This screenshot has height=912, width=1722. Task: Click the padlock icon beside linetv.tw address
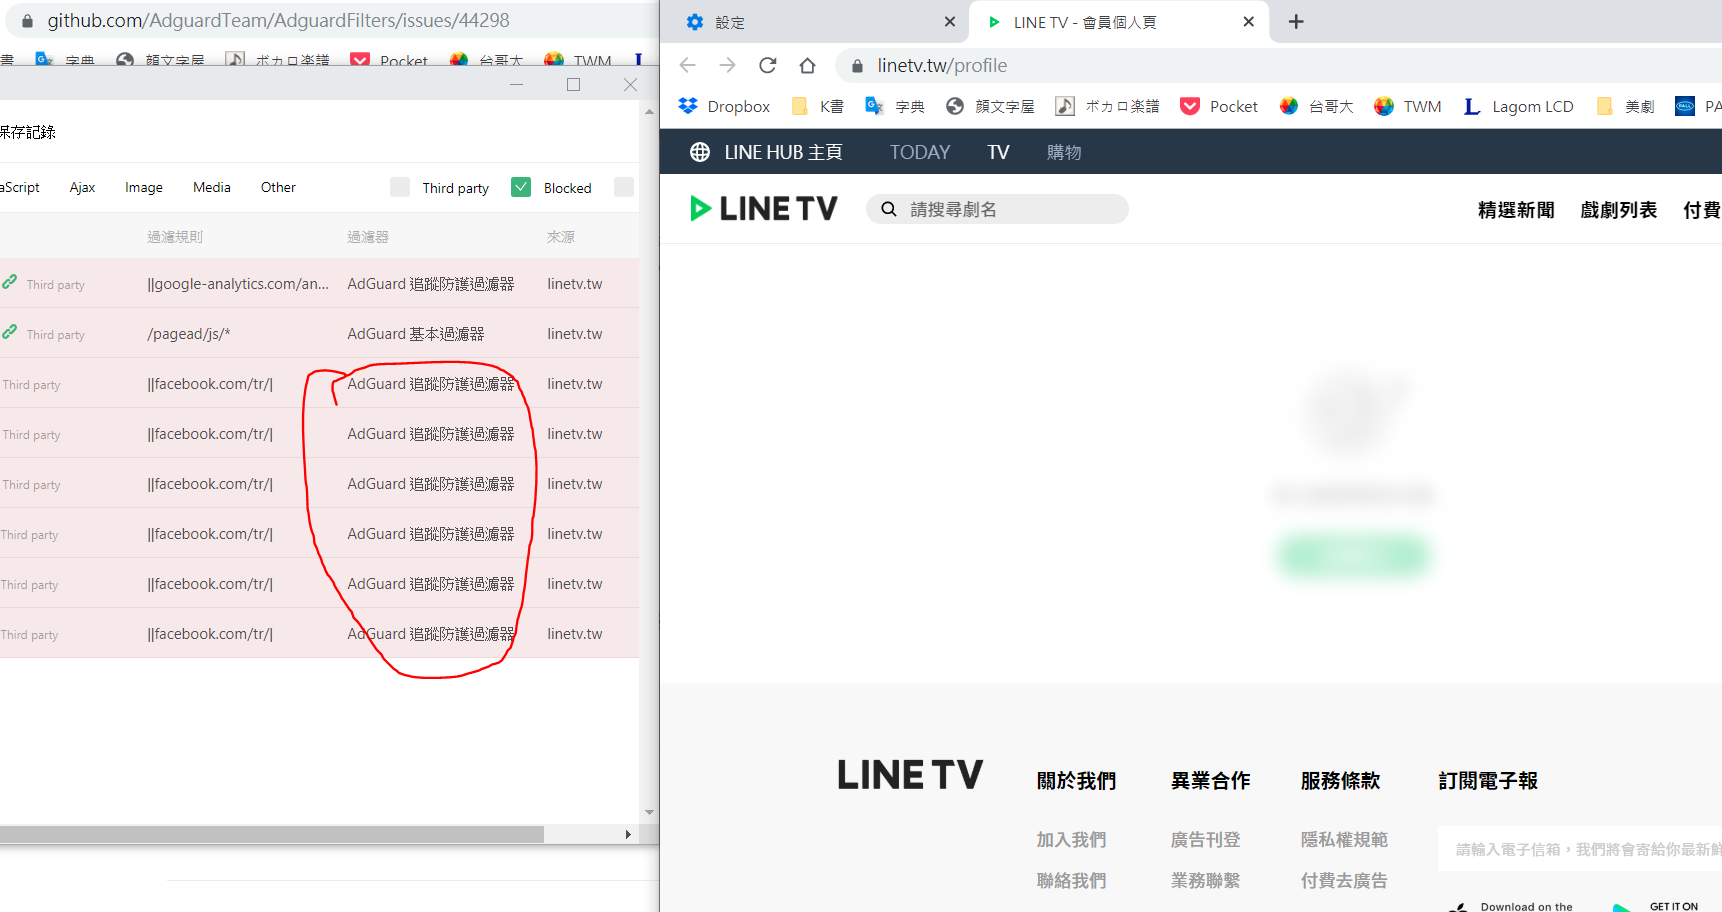(856, 65)
